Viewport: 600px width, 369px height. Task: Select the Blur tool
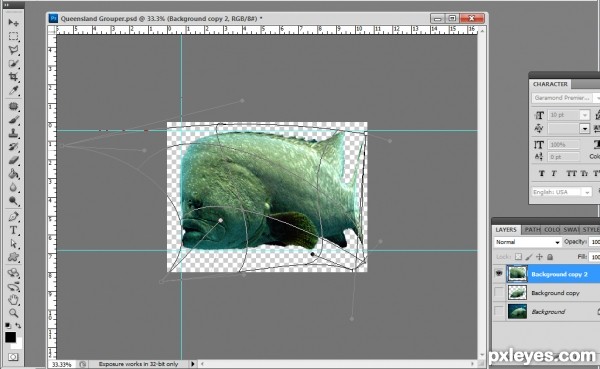[13, 188]
